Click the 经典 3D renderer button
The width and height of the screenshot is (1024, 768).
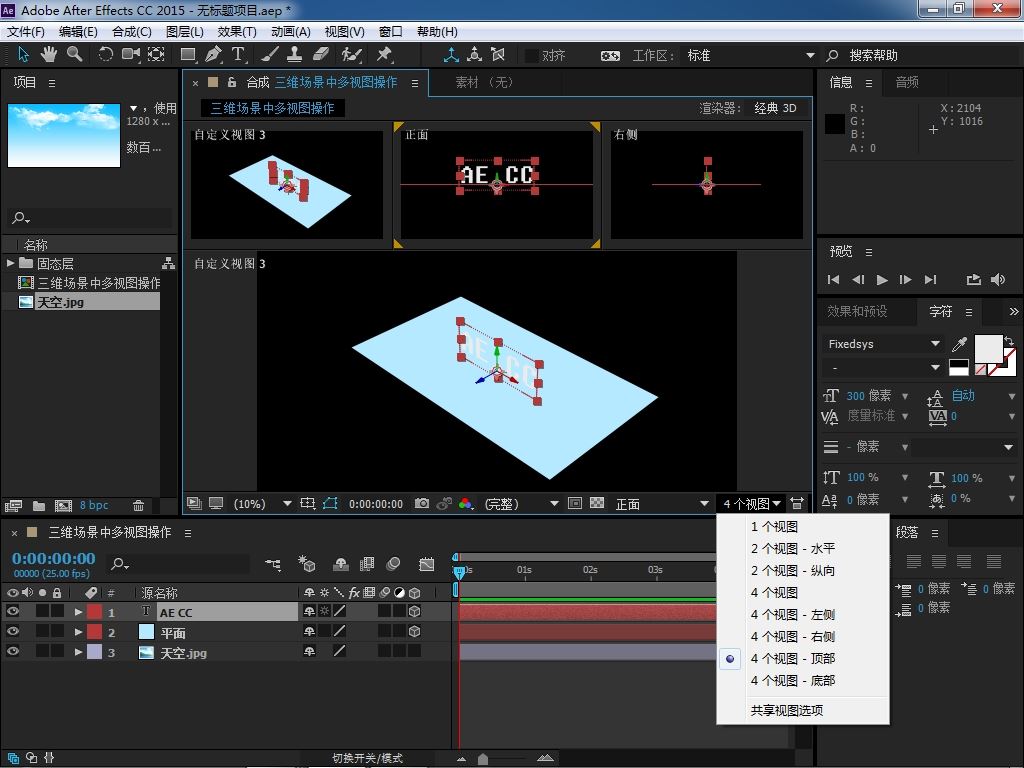pos(775,108)
